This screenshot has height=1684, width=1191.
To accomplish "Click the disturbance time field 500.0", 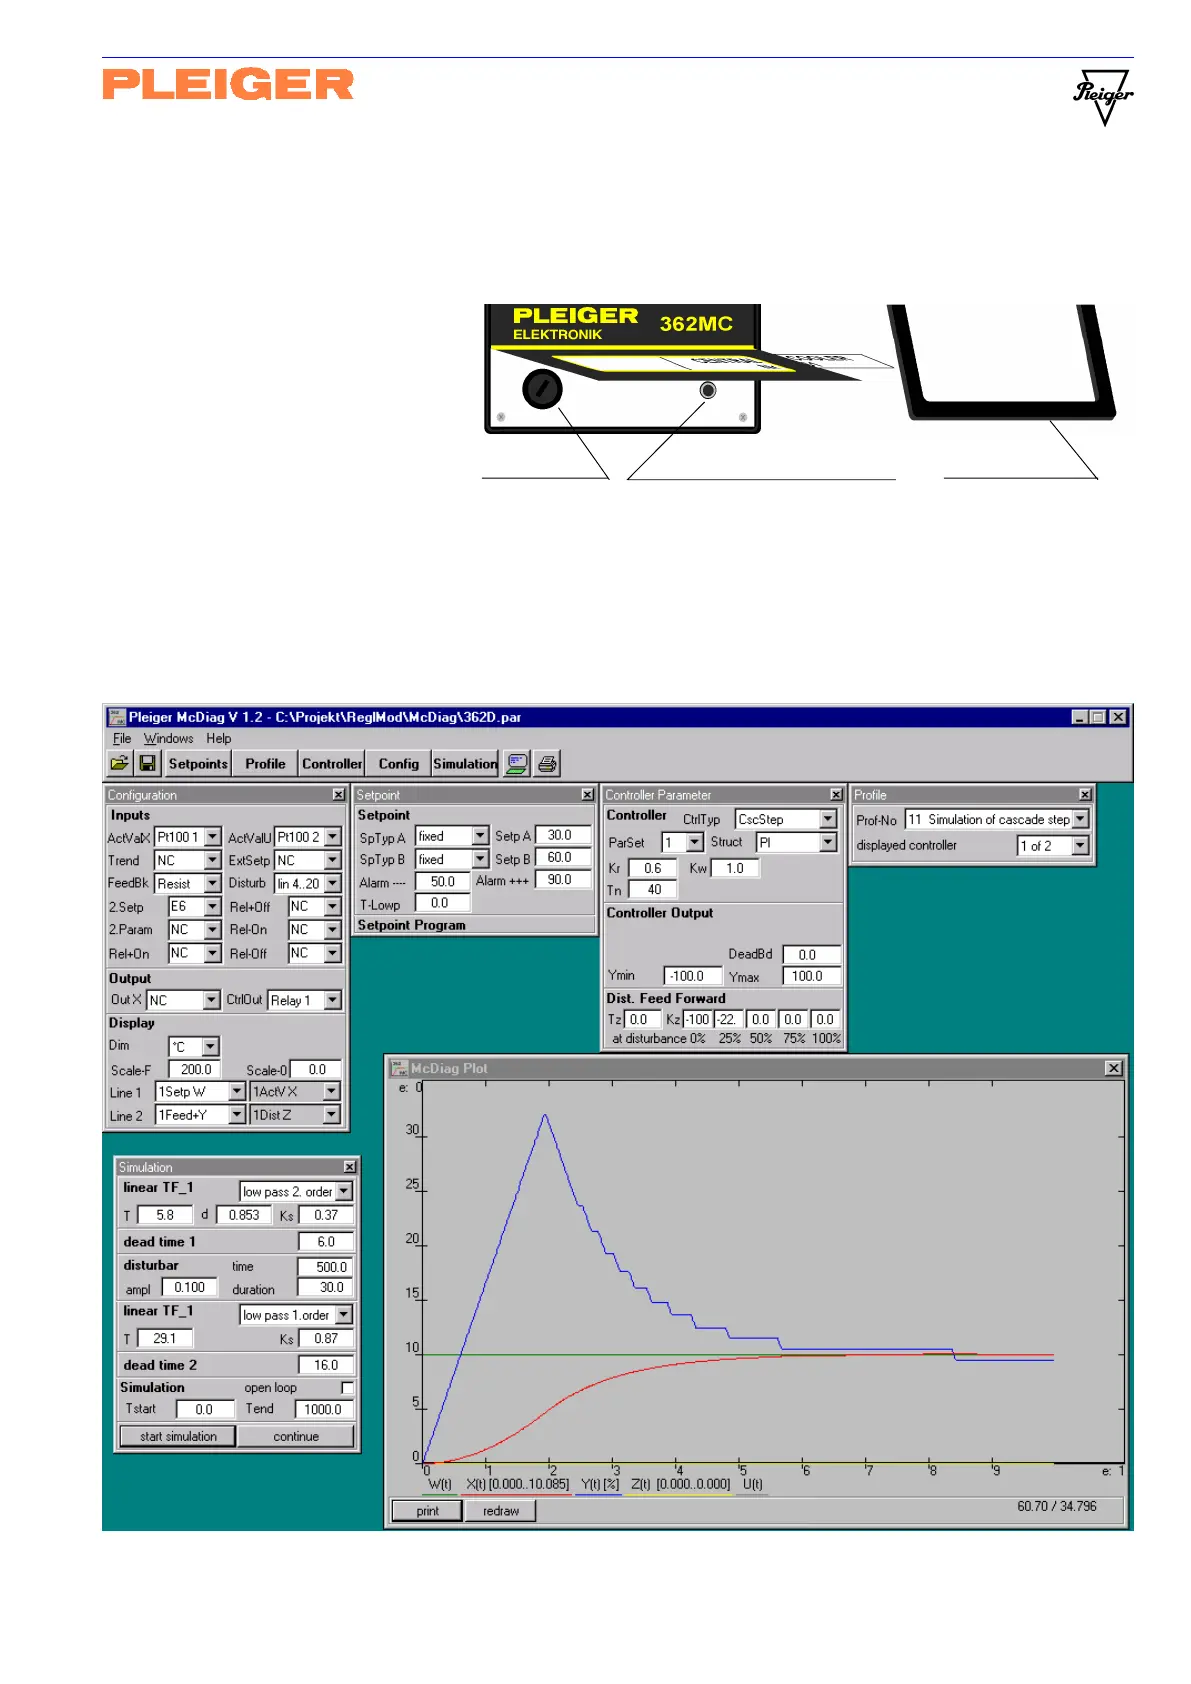I will coord(326,1266).
